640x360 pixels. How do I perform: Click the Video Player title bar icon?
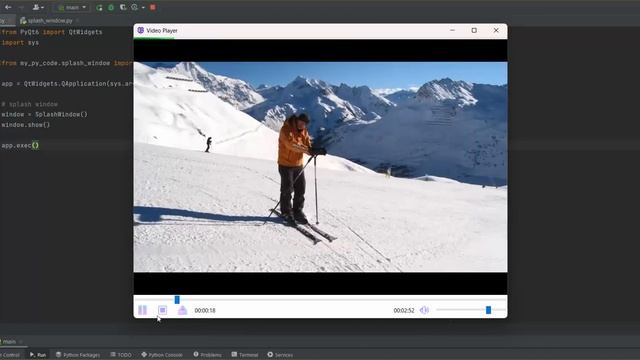141,30
